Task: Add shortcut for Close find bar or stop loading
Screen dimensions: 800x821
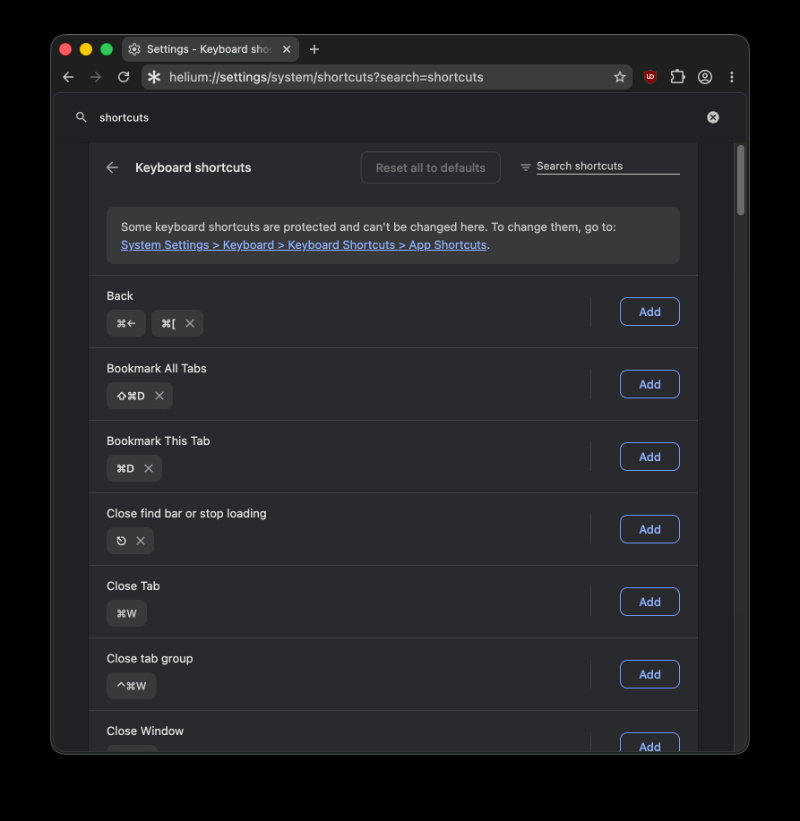Action: pyautogui.click(x=650, y=529)
